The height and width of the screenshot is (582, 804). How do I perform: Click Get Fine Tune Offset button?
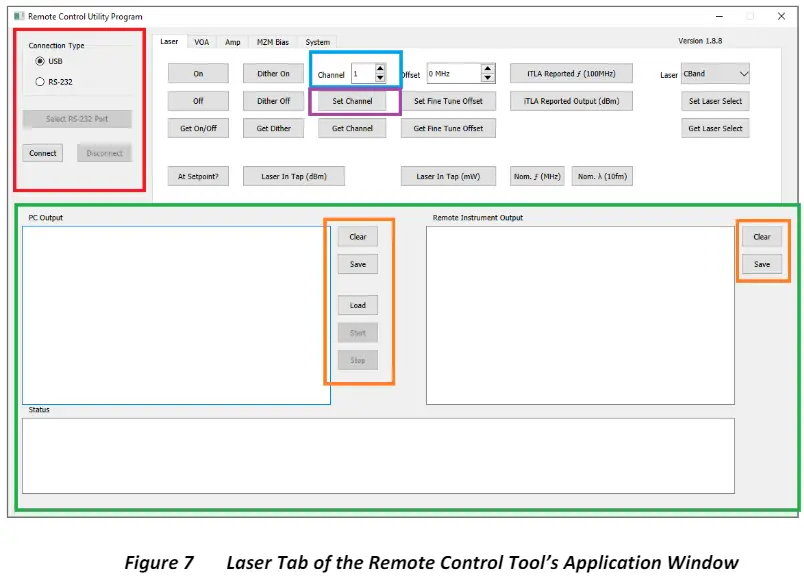pyautogui.click(x=448, y=128)
